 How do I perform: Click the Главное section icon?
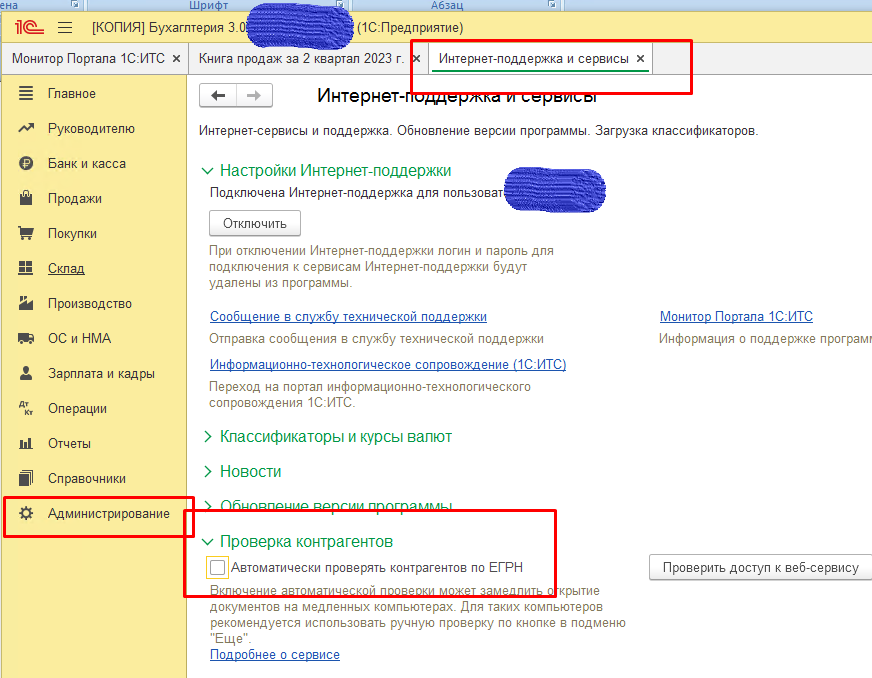coord(26,93)
